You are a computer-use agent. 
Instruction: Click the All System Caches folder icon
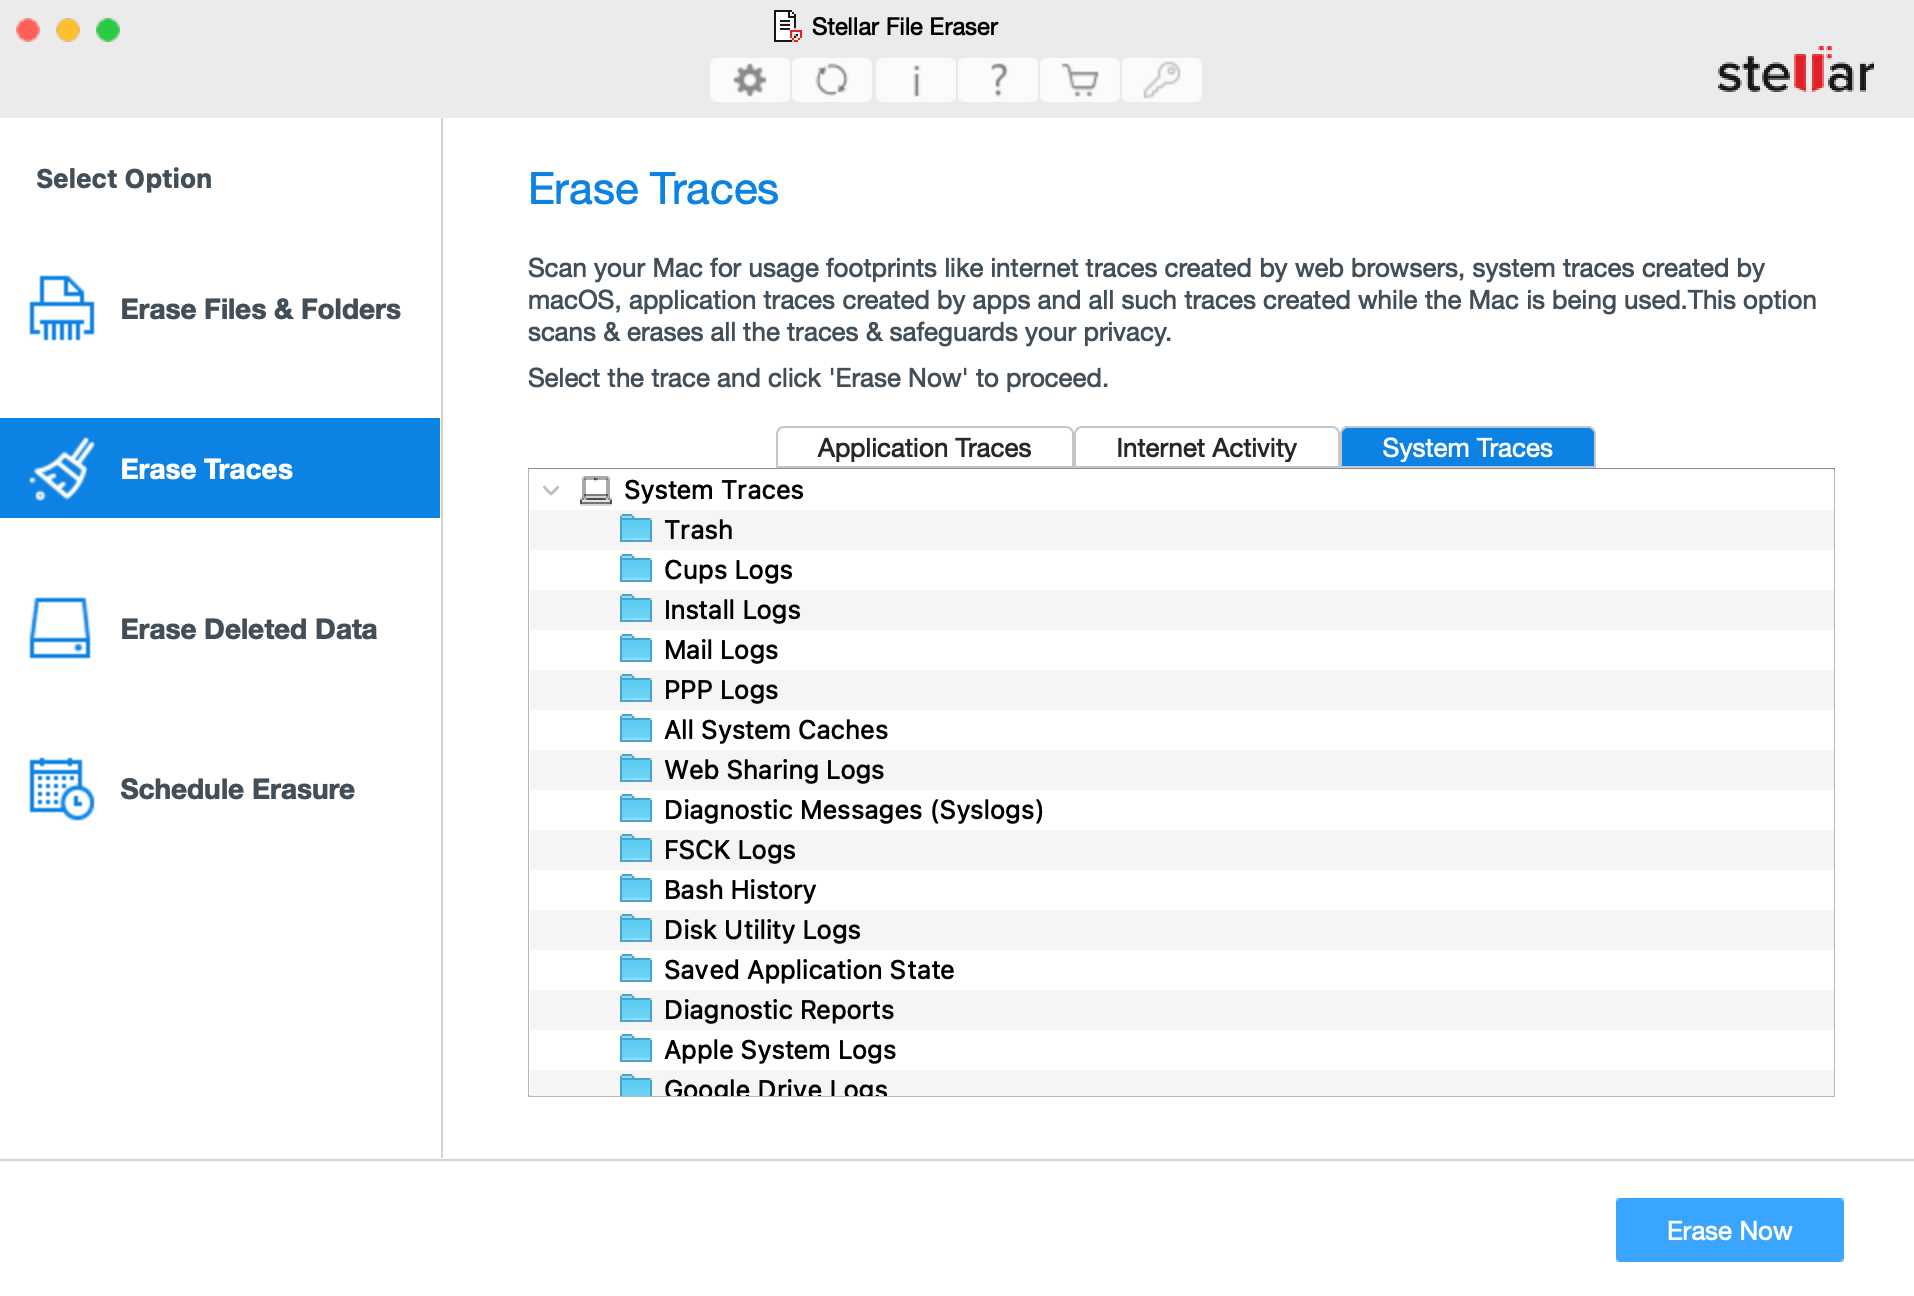point(636,729)
